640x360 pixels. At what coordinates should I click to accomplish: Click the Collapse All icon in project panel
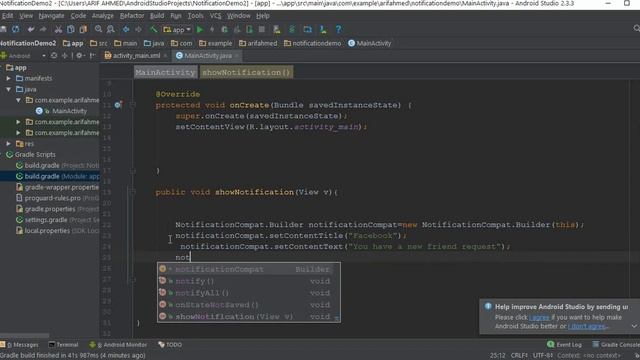[x=64, y=56]
